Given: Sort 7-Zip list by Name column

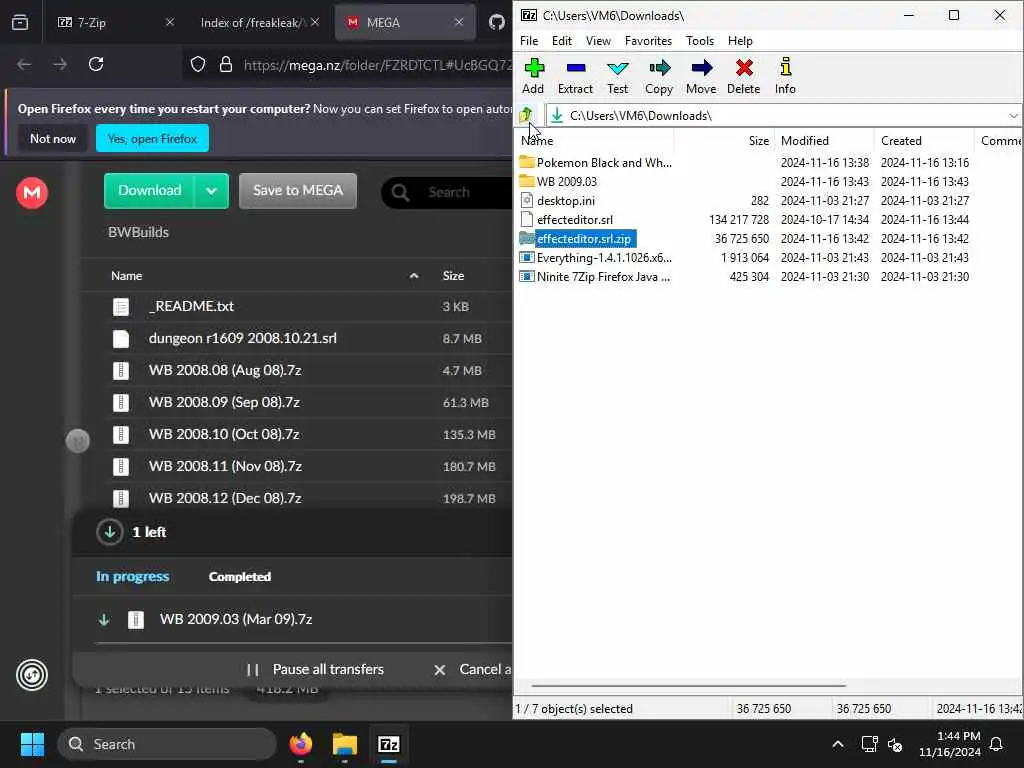Looking at the screenshot, I should (594, 140).
